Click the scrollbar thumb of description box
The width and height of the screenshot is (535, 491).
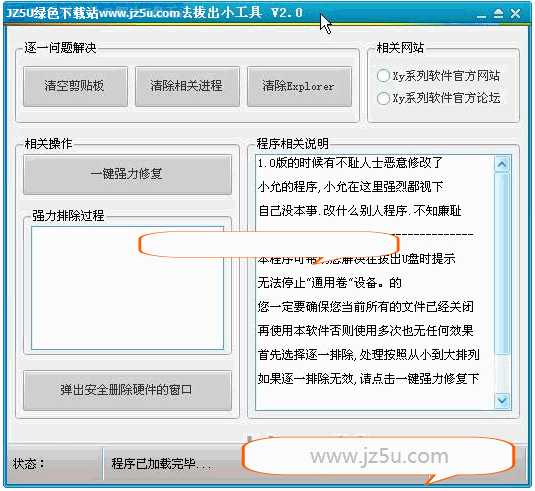click(x=502, y=263)
